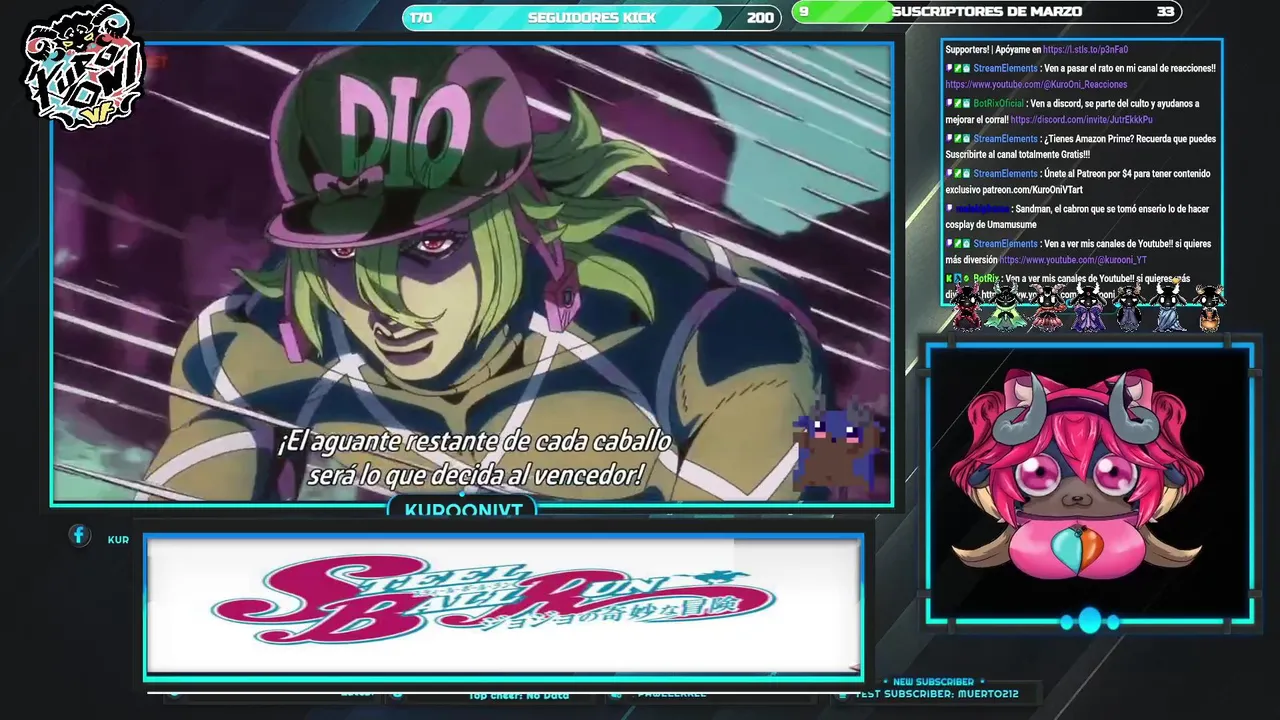1280x720 pixels.
Task: Click the pixel sprite in the light blue dress
Action: tap(1169, 307)
